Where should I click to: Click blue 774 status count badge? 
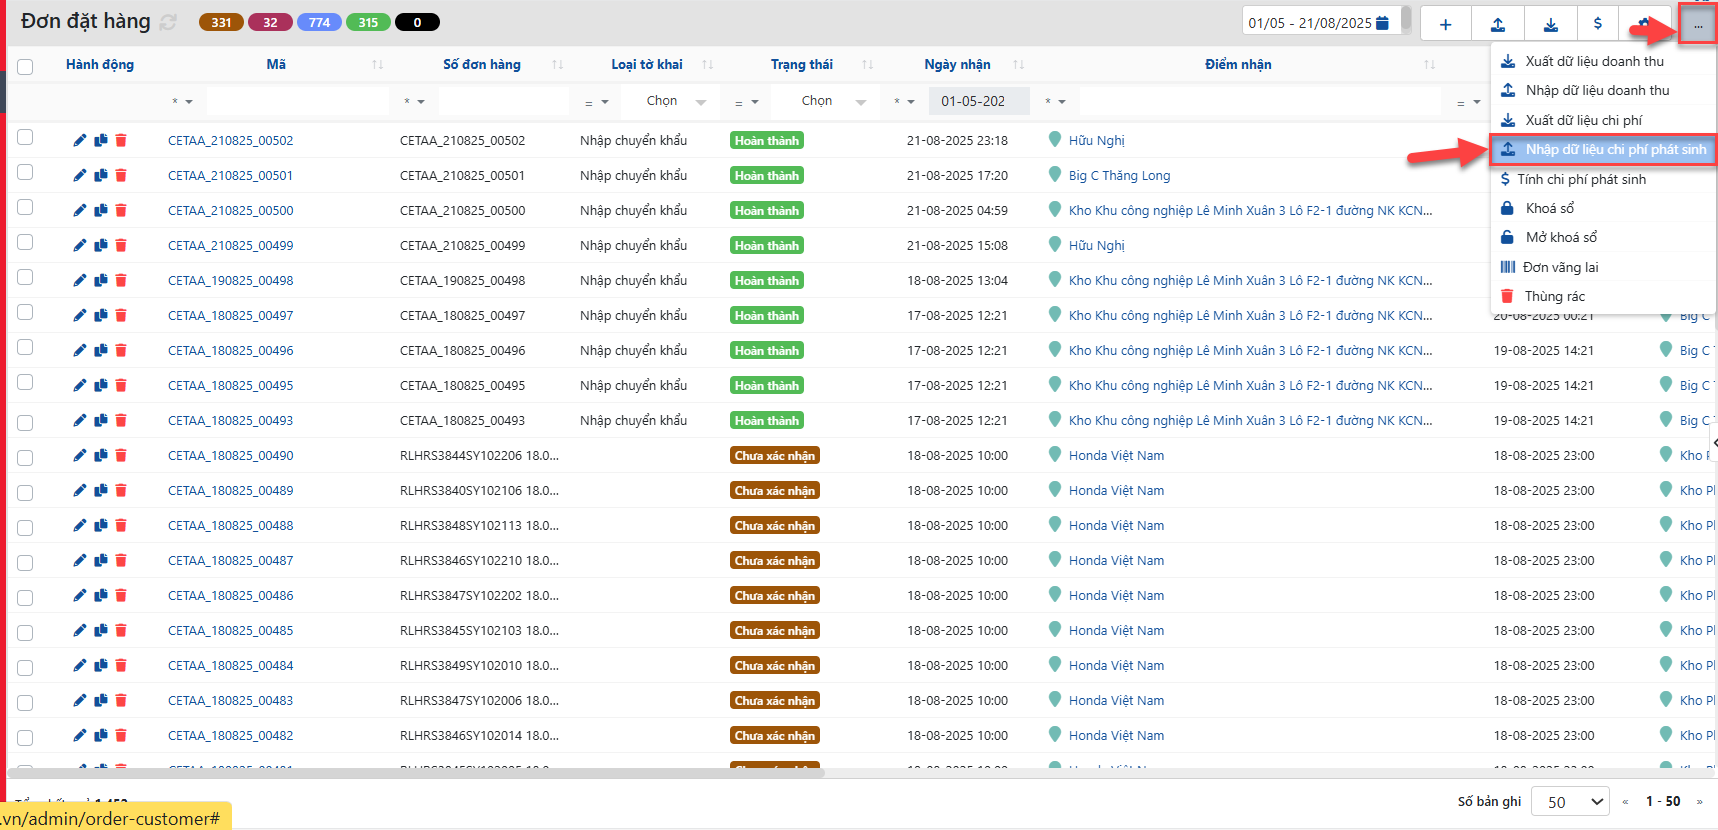(x=319, y=22)
